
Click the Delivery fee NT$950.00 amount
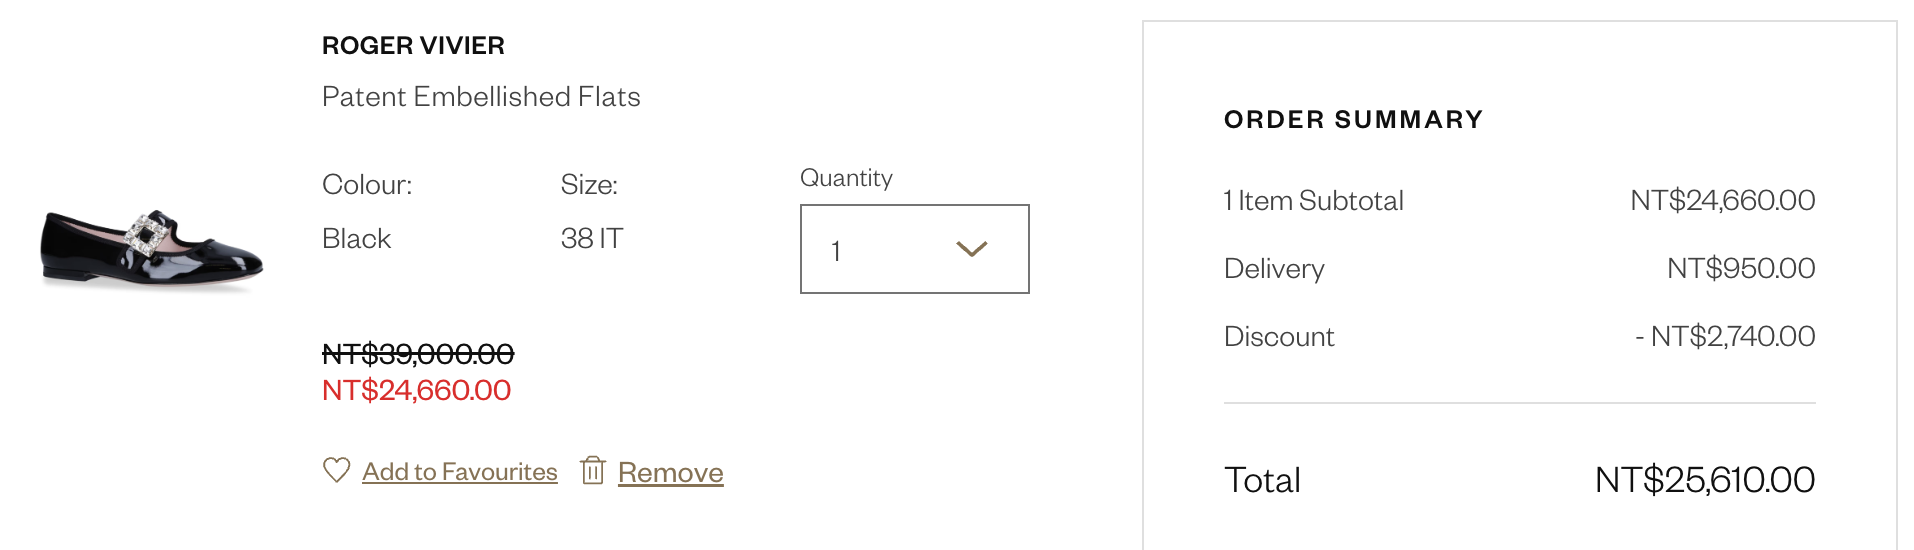[1740, 268]
